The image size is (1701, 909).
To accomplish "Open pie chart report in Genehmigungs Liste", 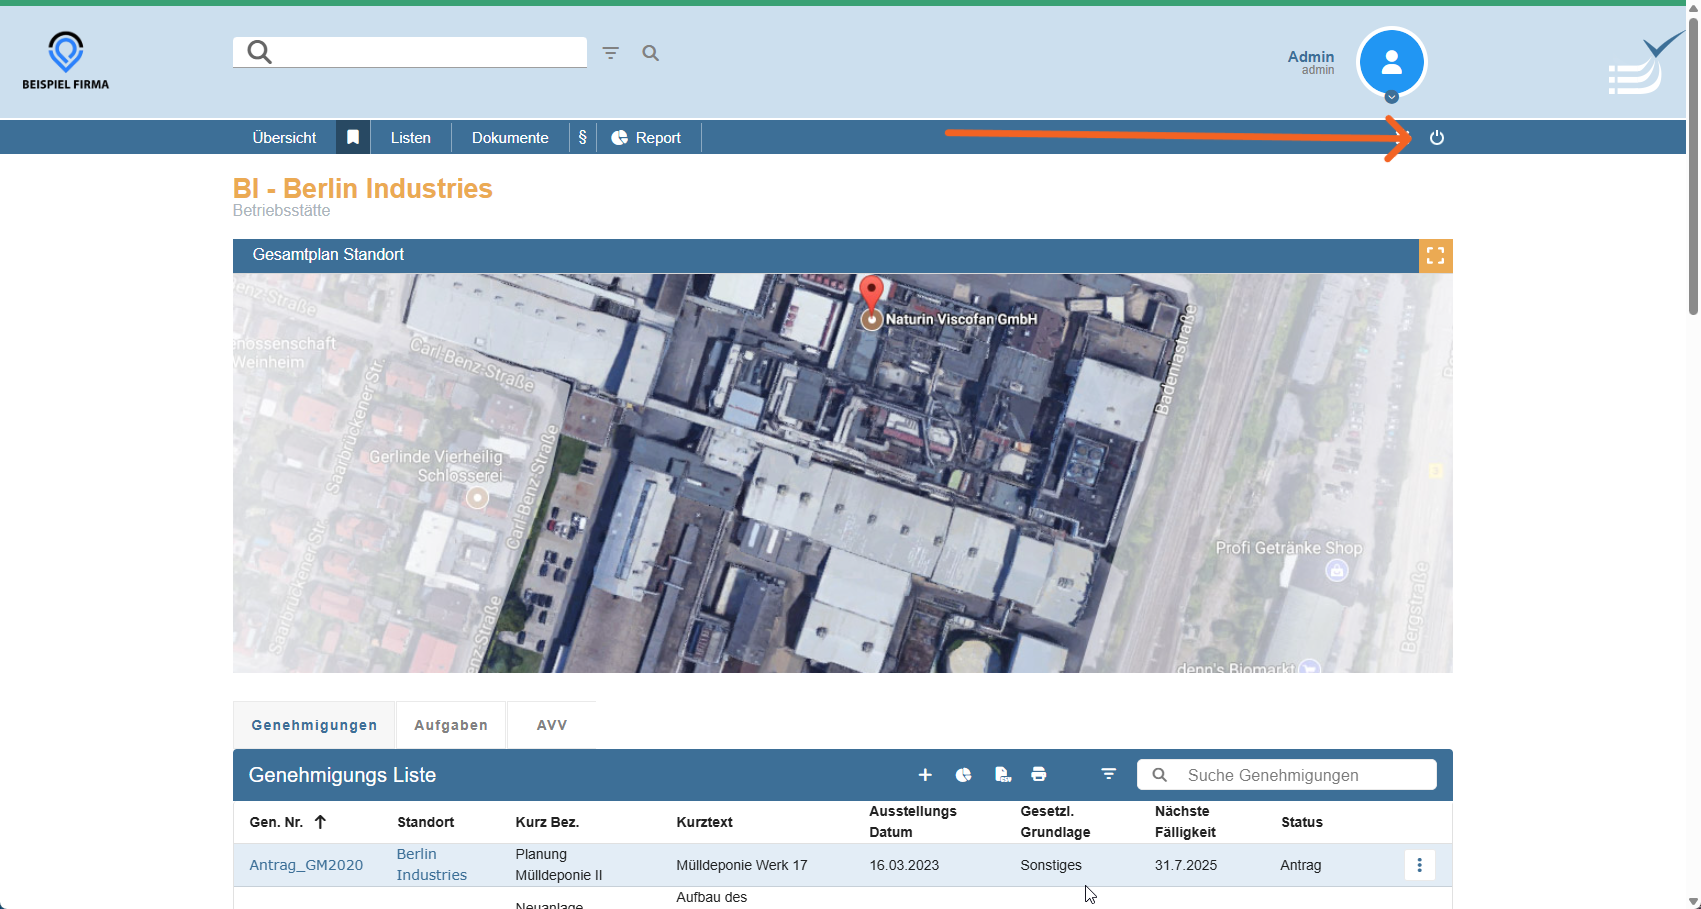I will 963,775.
